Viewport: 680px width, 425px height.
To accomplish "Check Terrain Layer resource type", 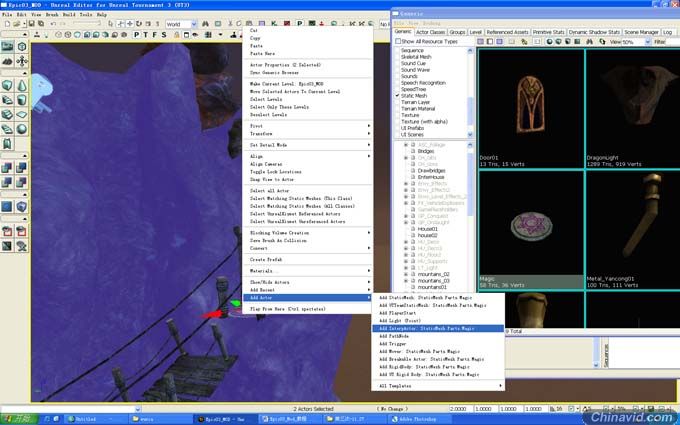I will tap(397, 102).
